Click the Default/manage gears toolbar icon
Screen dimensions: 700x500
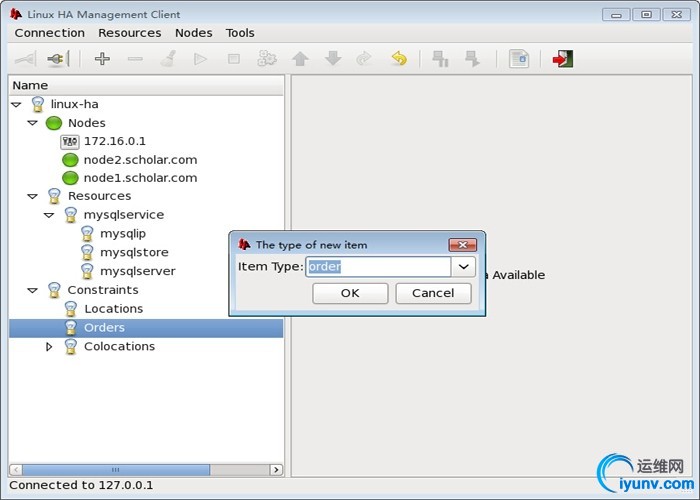pyautogui.click(x=267, y=59)
